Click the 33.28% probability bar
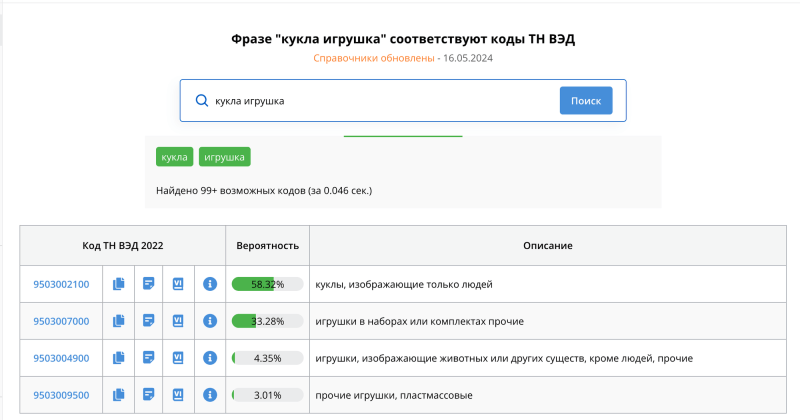This screenshot has height=420, width=800. [x=267, y=321]
